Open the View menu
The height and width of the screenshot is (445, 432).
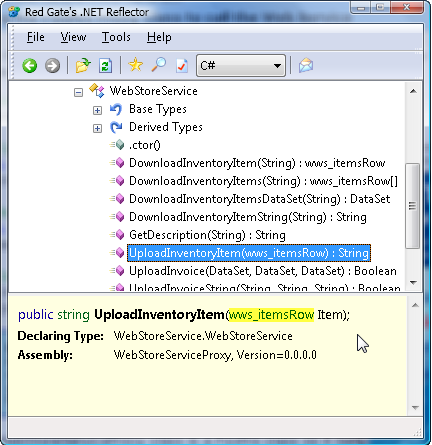click(x=73, y=37)
